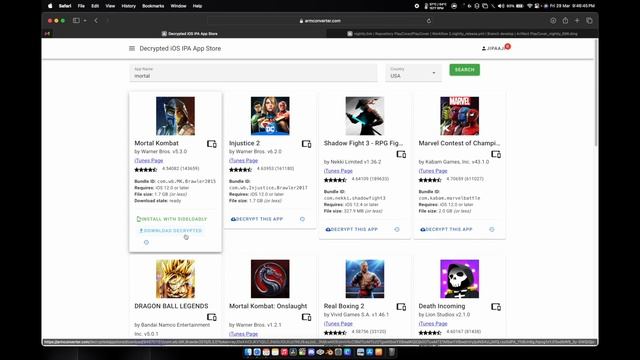
Task: Open the History menu
Action: pos(129,6)
